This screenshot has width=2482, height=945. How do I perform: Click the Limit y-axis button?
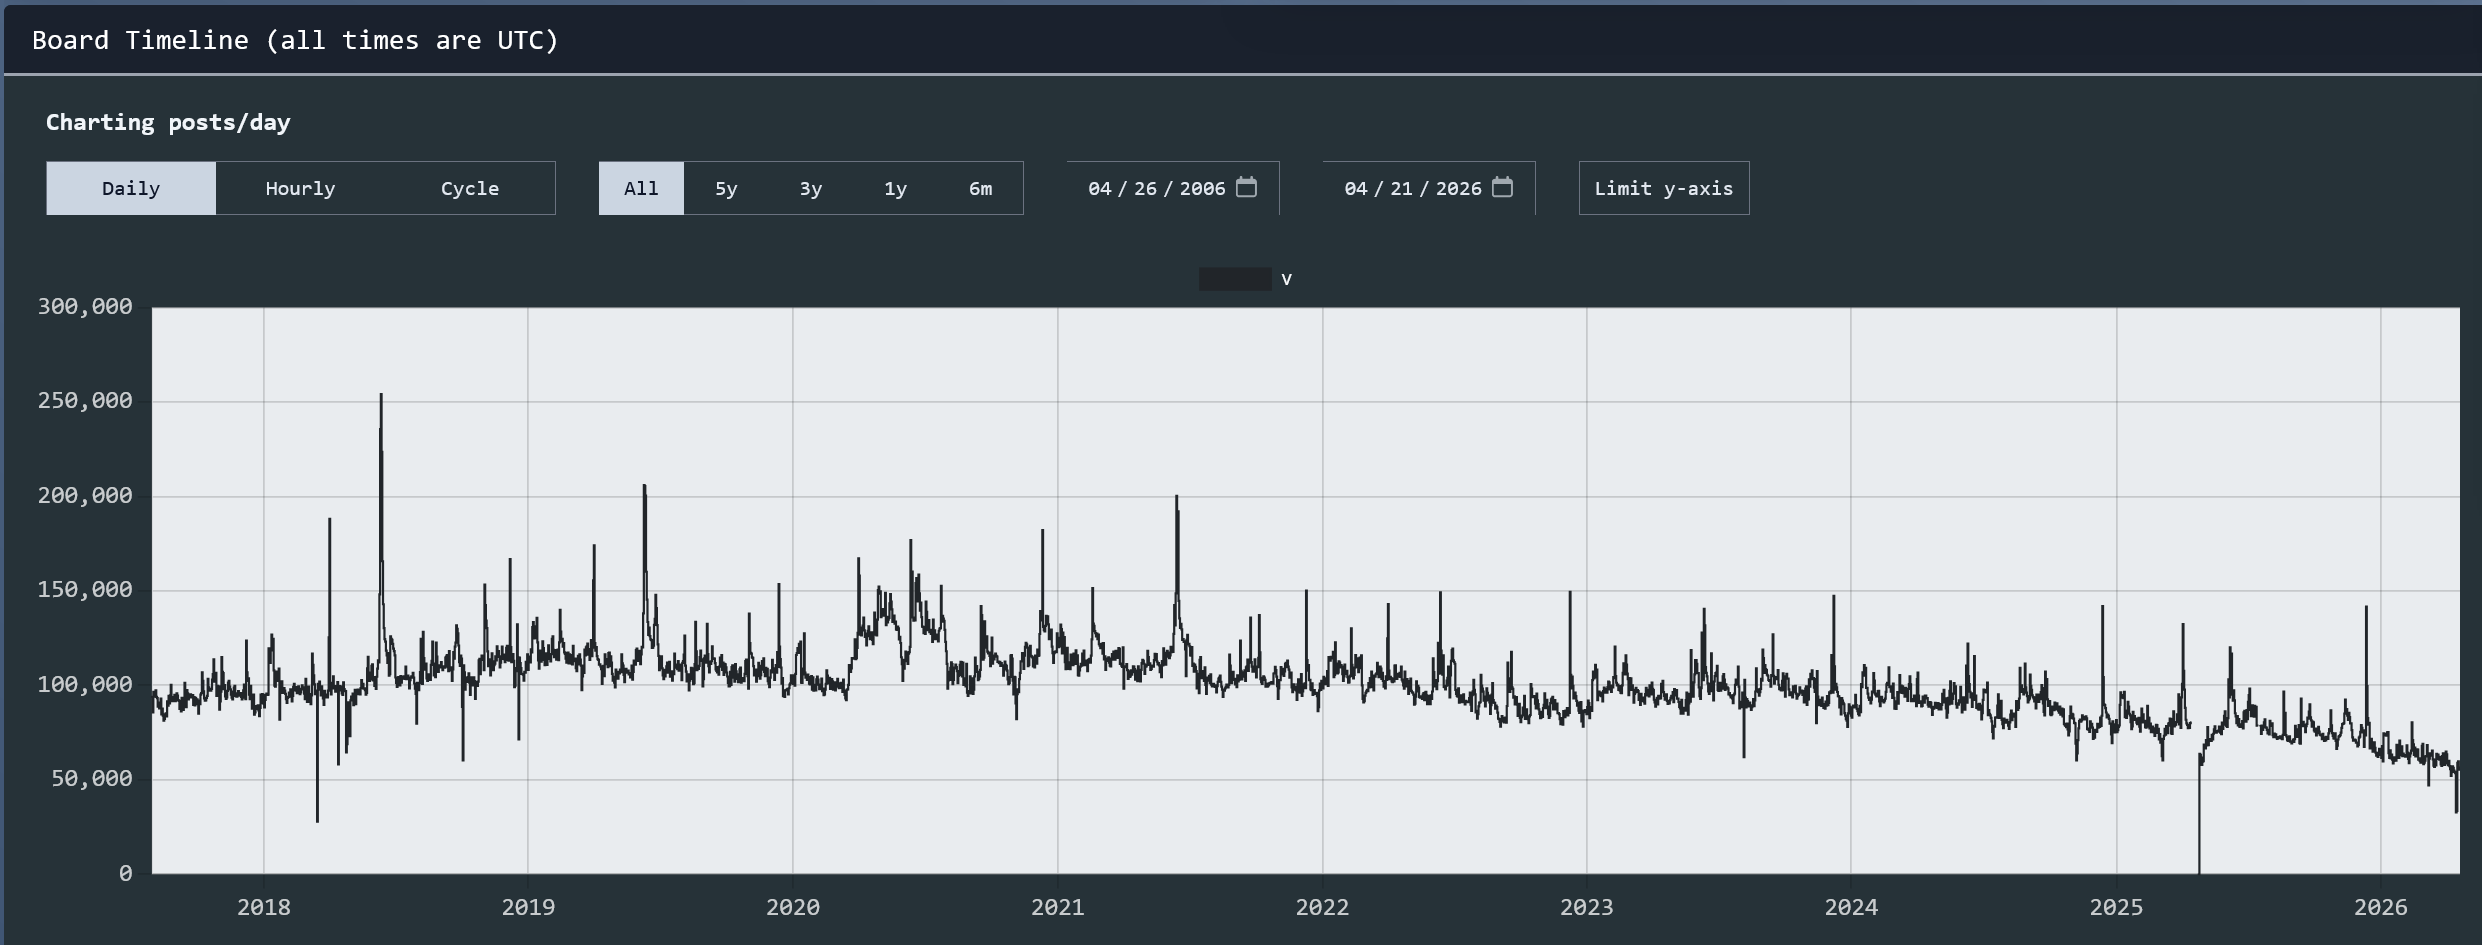click(1664, 188)
